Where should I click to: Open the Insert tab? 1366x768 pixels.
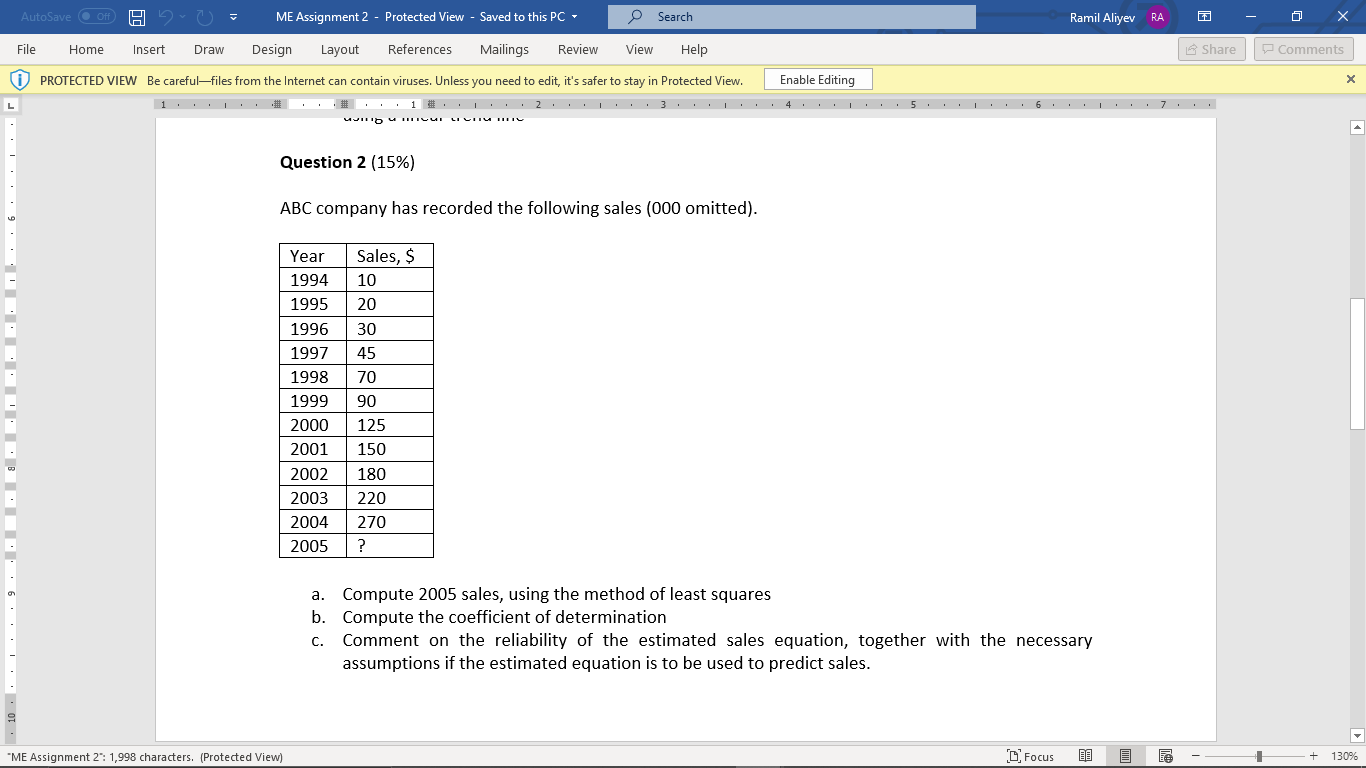tap(149, 49)
